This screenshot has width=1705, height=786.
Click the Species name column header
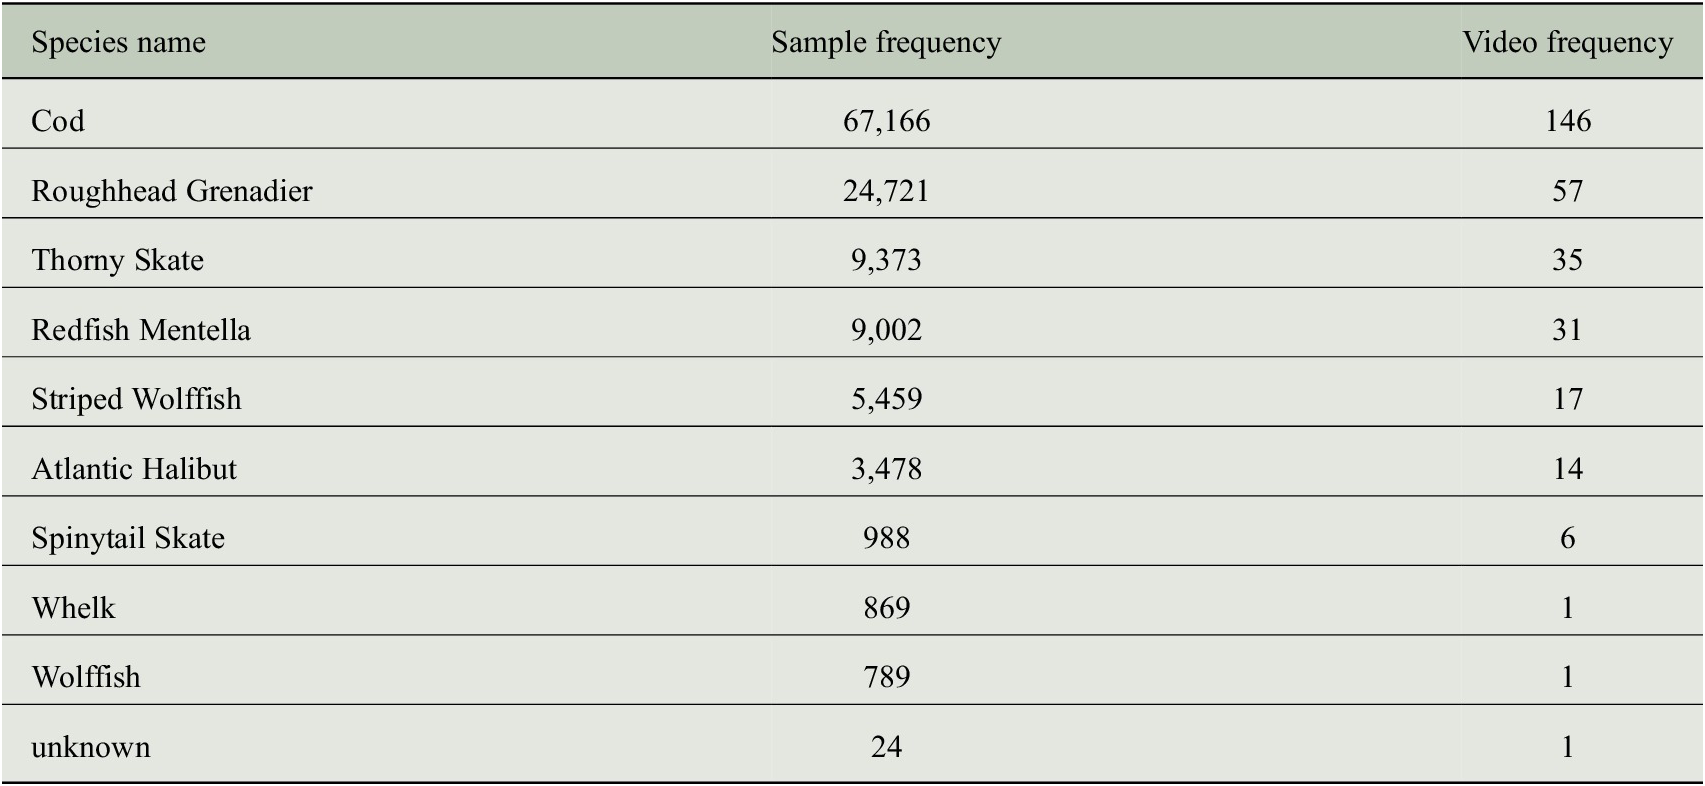pos(118,42)
